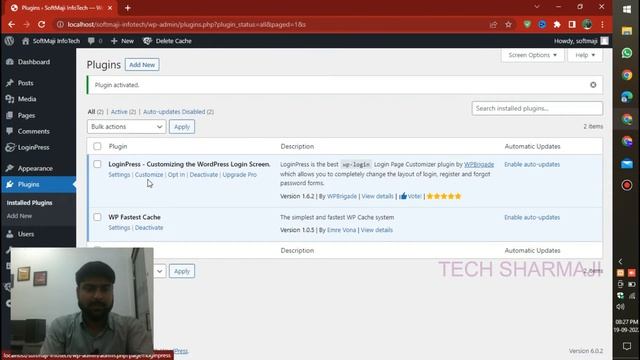
Task: Click the Add New plugin button
Action: tap(142, 64)
